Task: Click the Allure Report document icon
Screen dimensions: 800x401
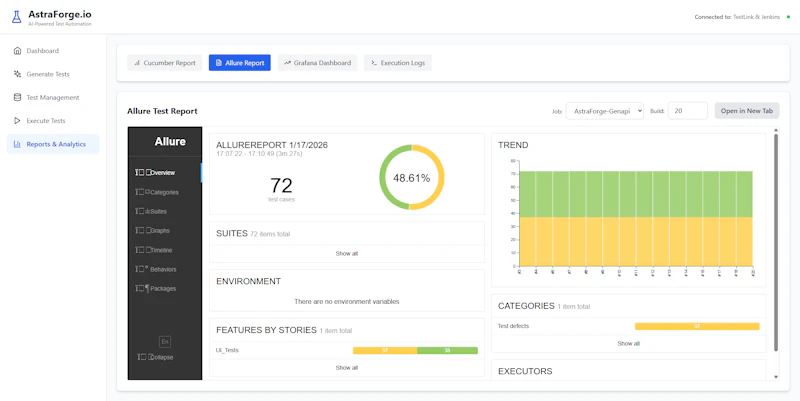Action: click(219, 63)
